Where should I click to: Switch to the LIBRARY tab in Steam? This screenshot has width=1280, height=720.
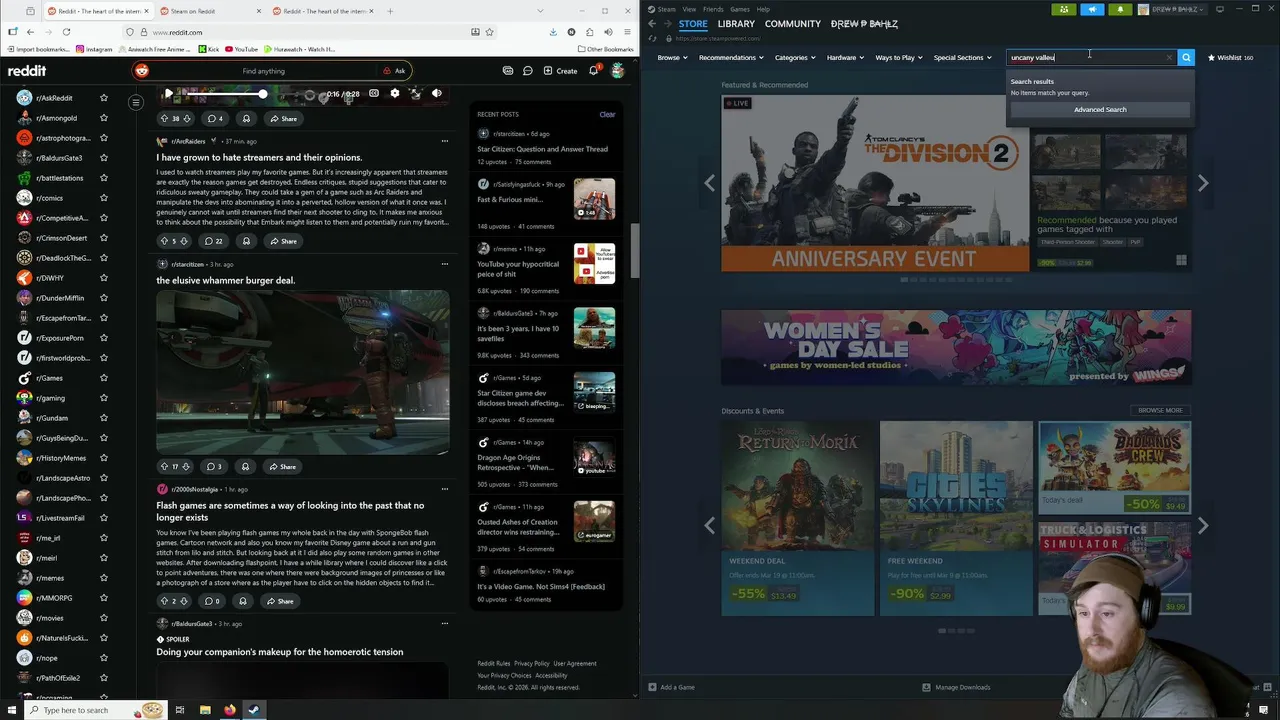[x=736, y=23]
